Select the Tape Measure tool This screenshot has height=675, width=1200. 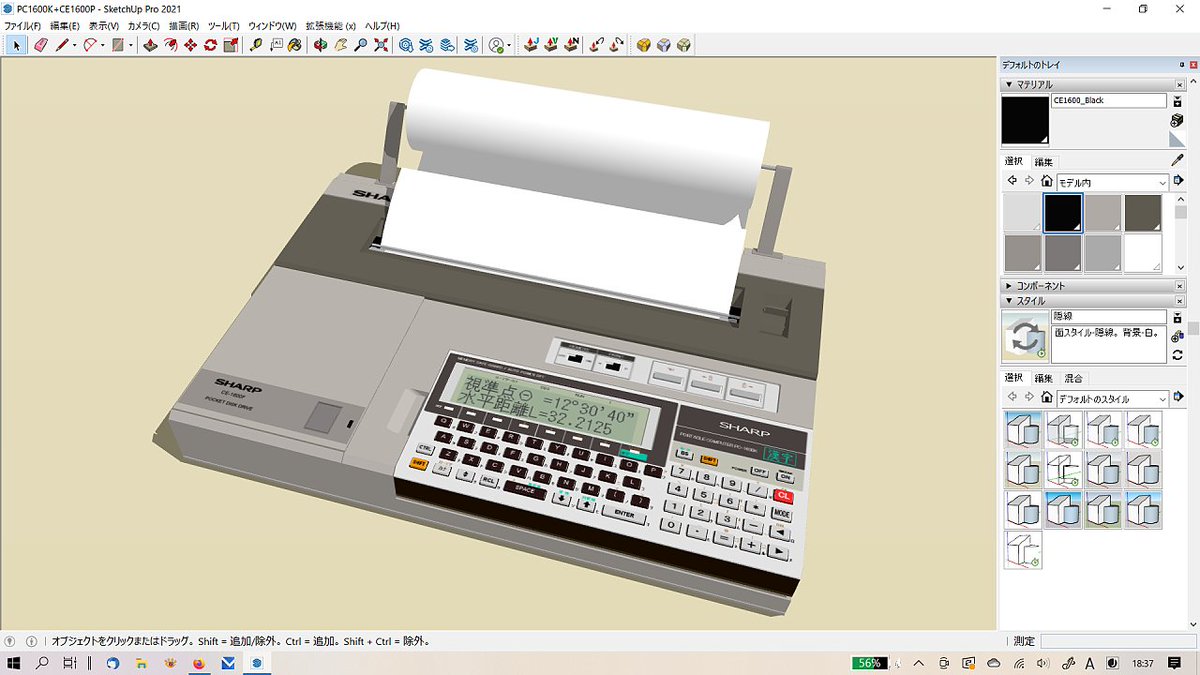257,45
